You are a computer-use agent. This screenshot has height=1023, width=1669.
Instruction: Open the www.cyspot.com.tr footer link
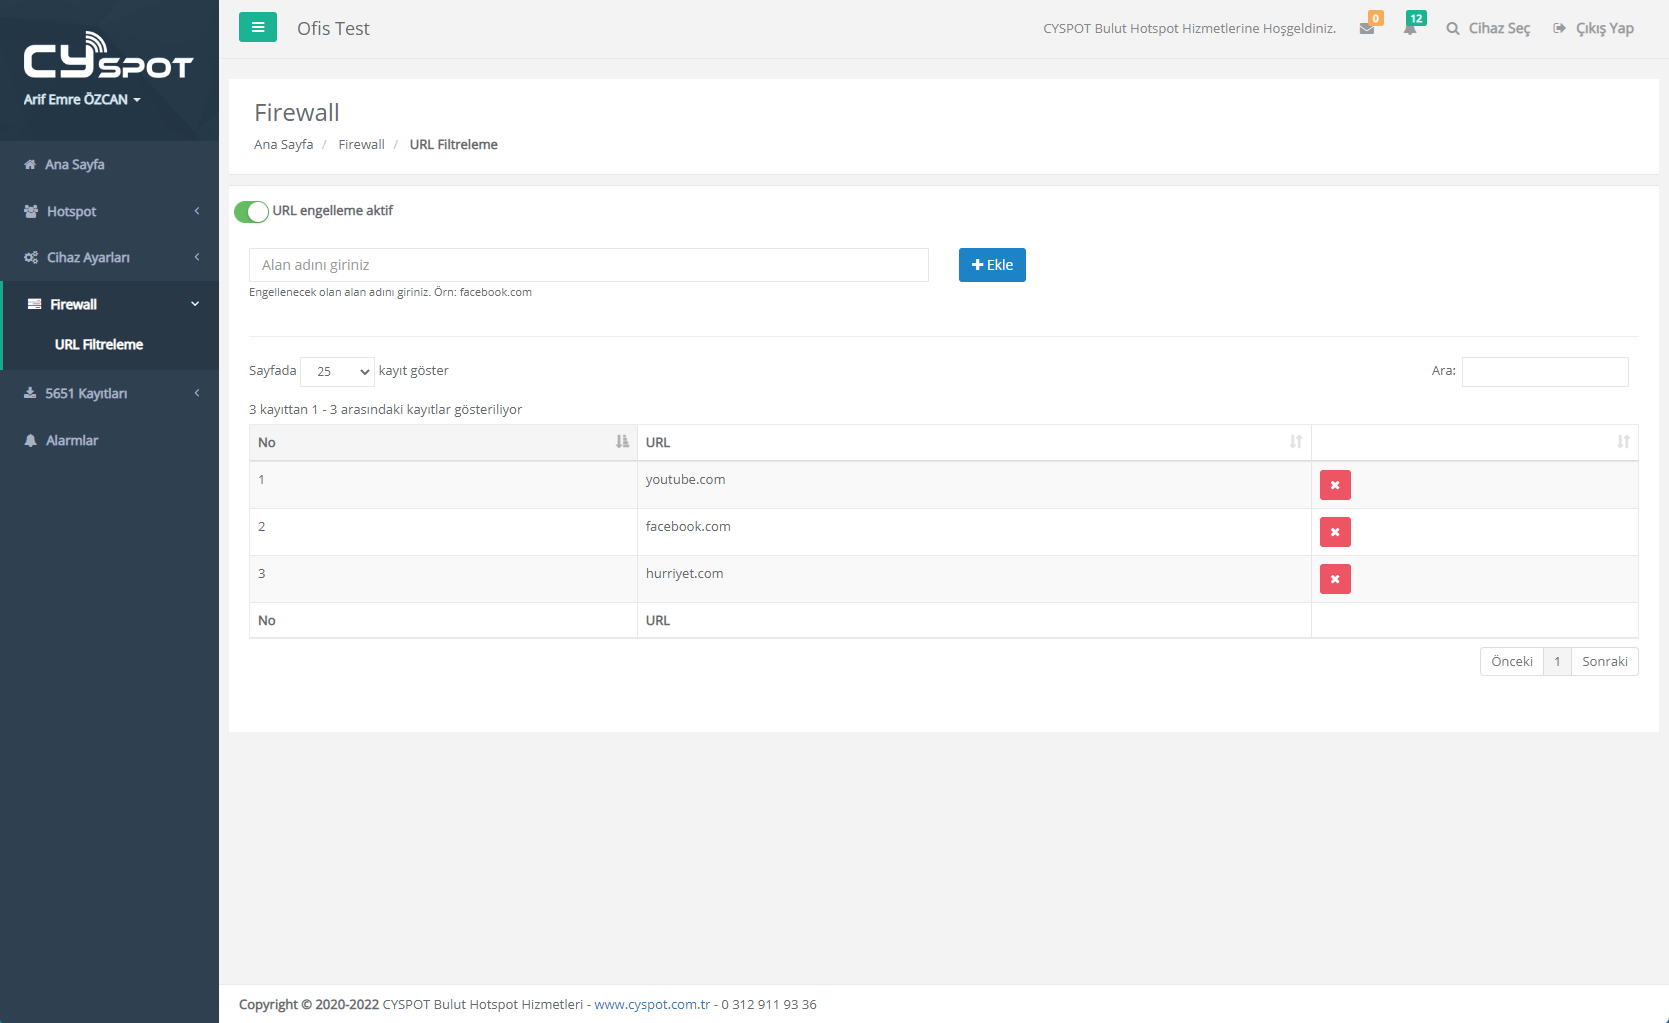tap(652, 1004)
